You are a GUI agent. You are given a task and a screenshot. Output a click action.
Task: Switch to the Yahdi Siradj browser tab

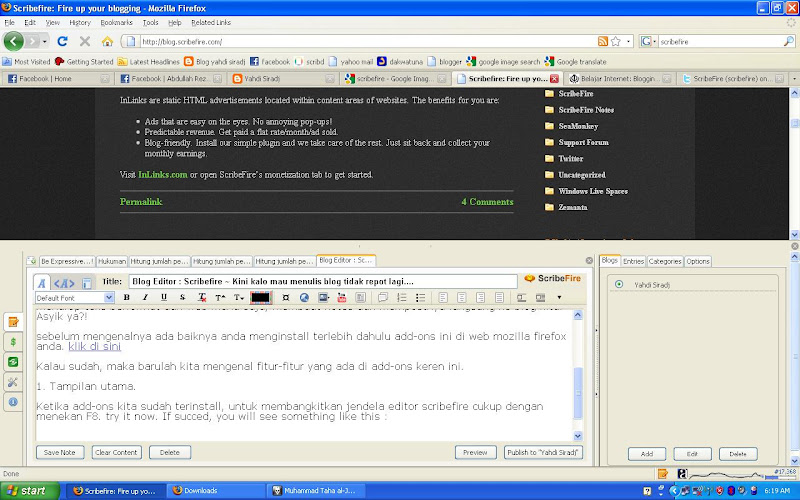click(284, 79)
